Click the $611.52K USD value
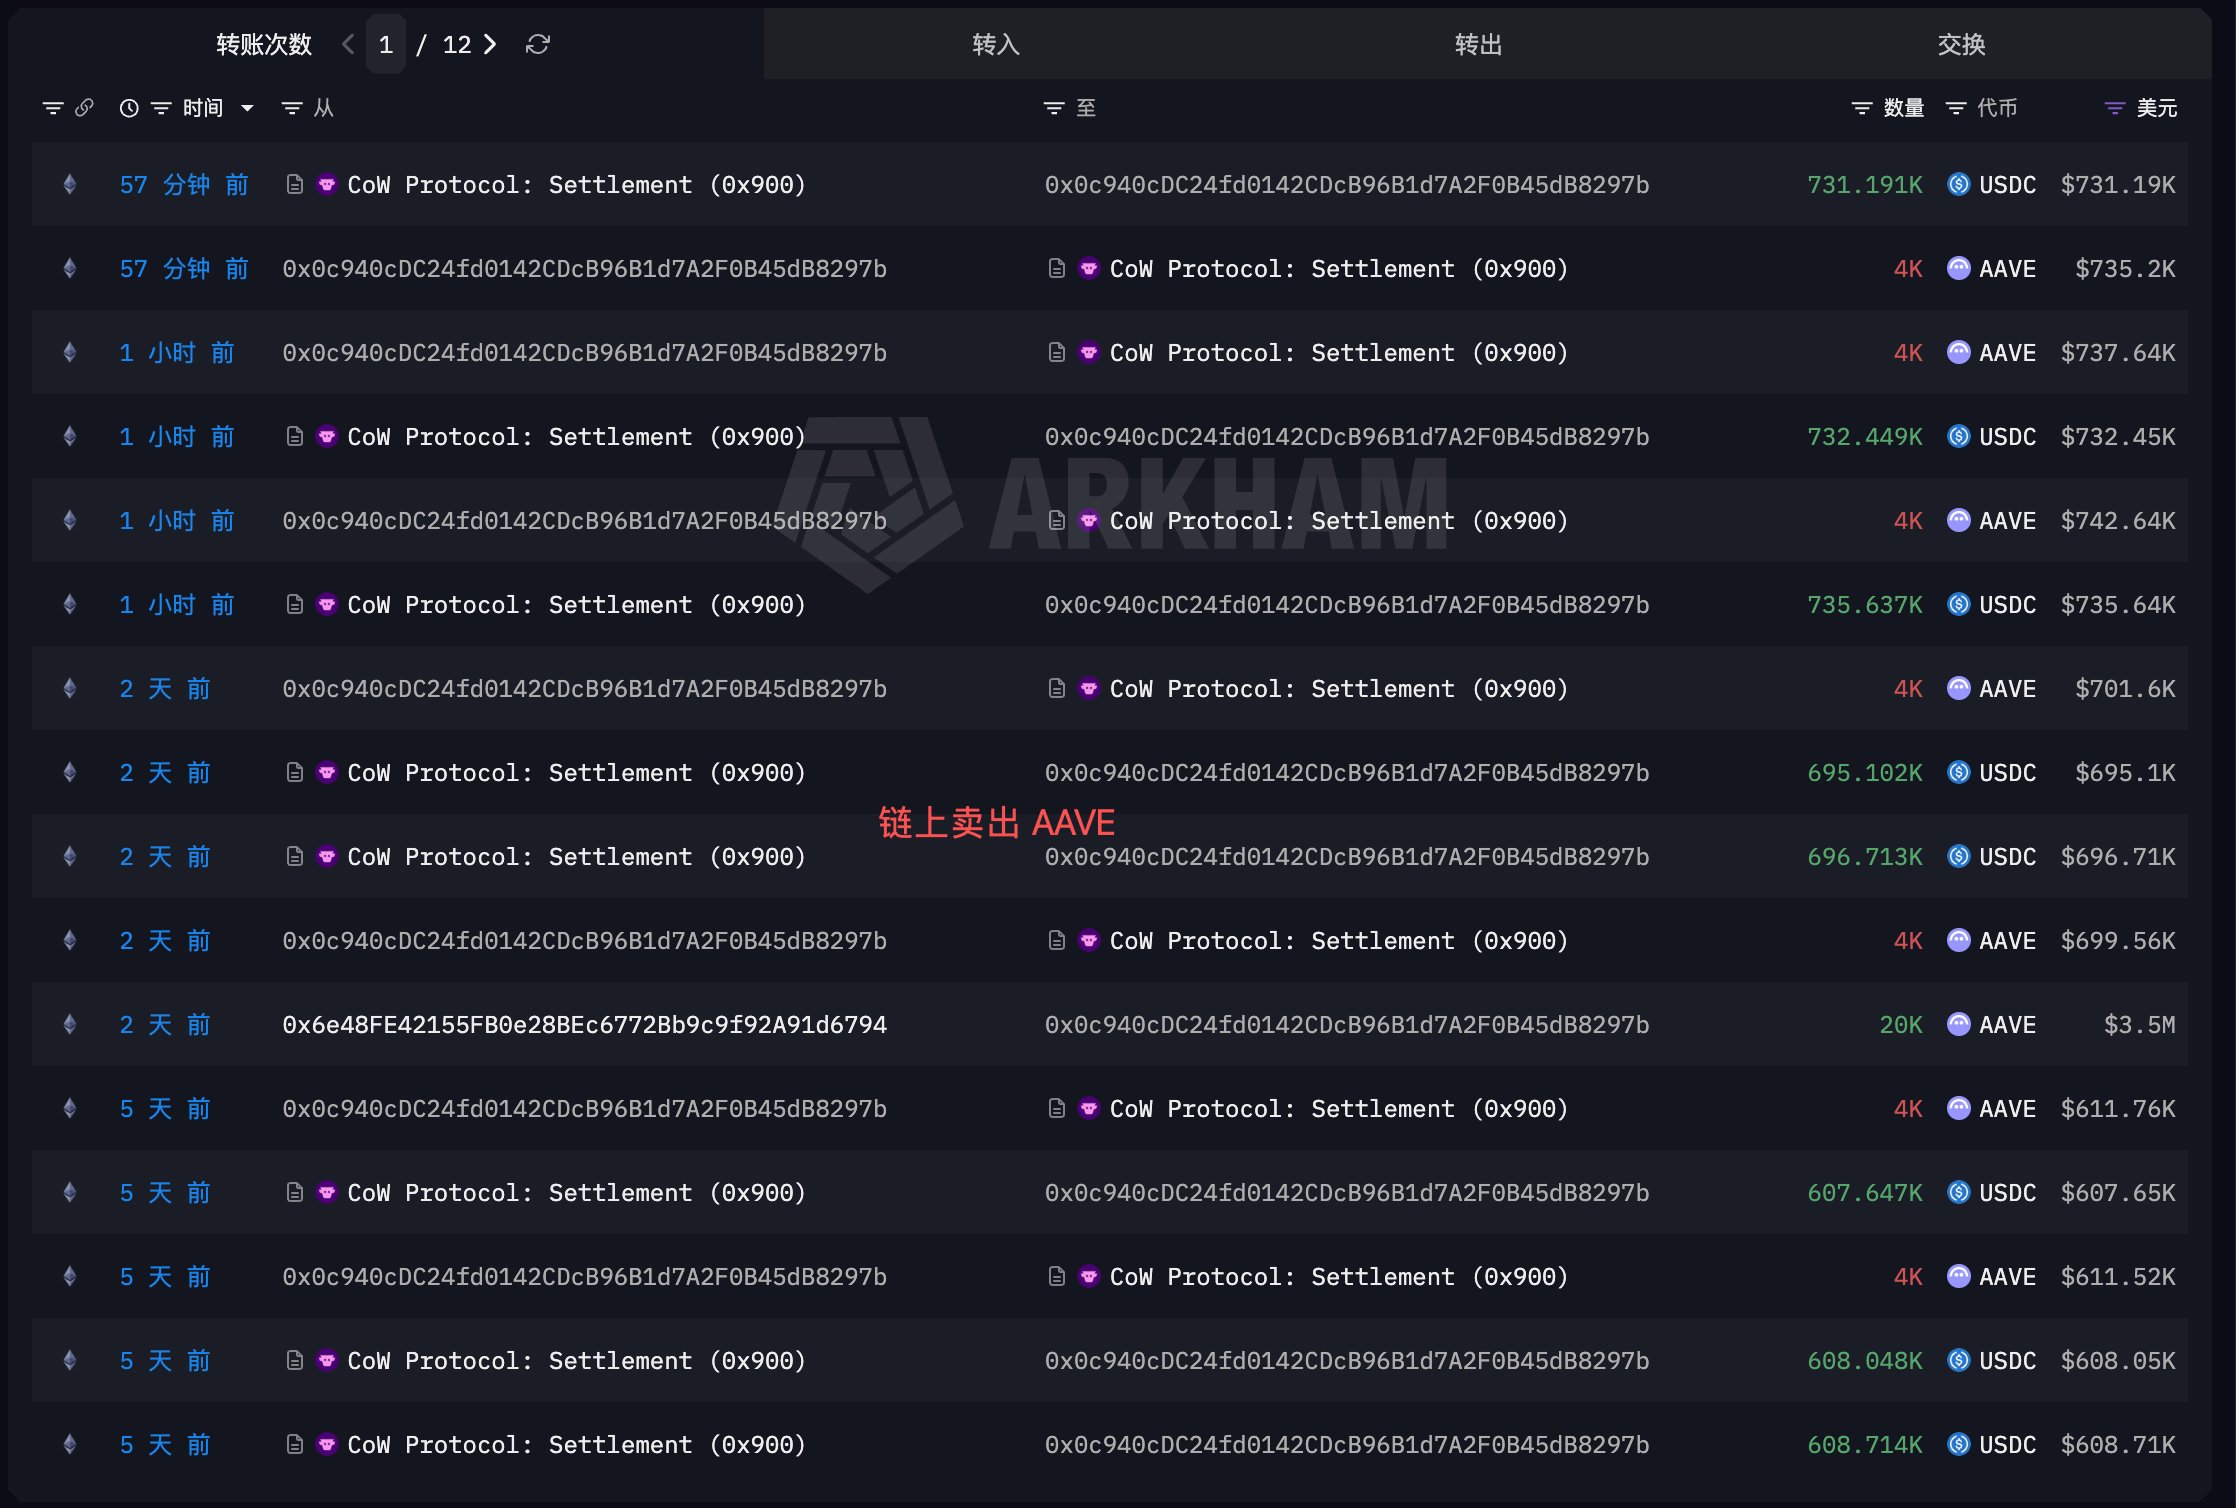The width and height of the screenshot is (2236, 1508). coord(2117,1276)
